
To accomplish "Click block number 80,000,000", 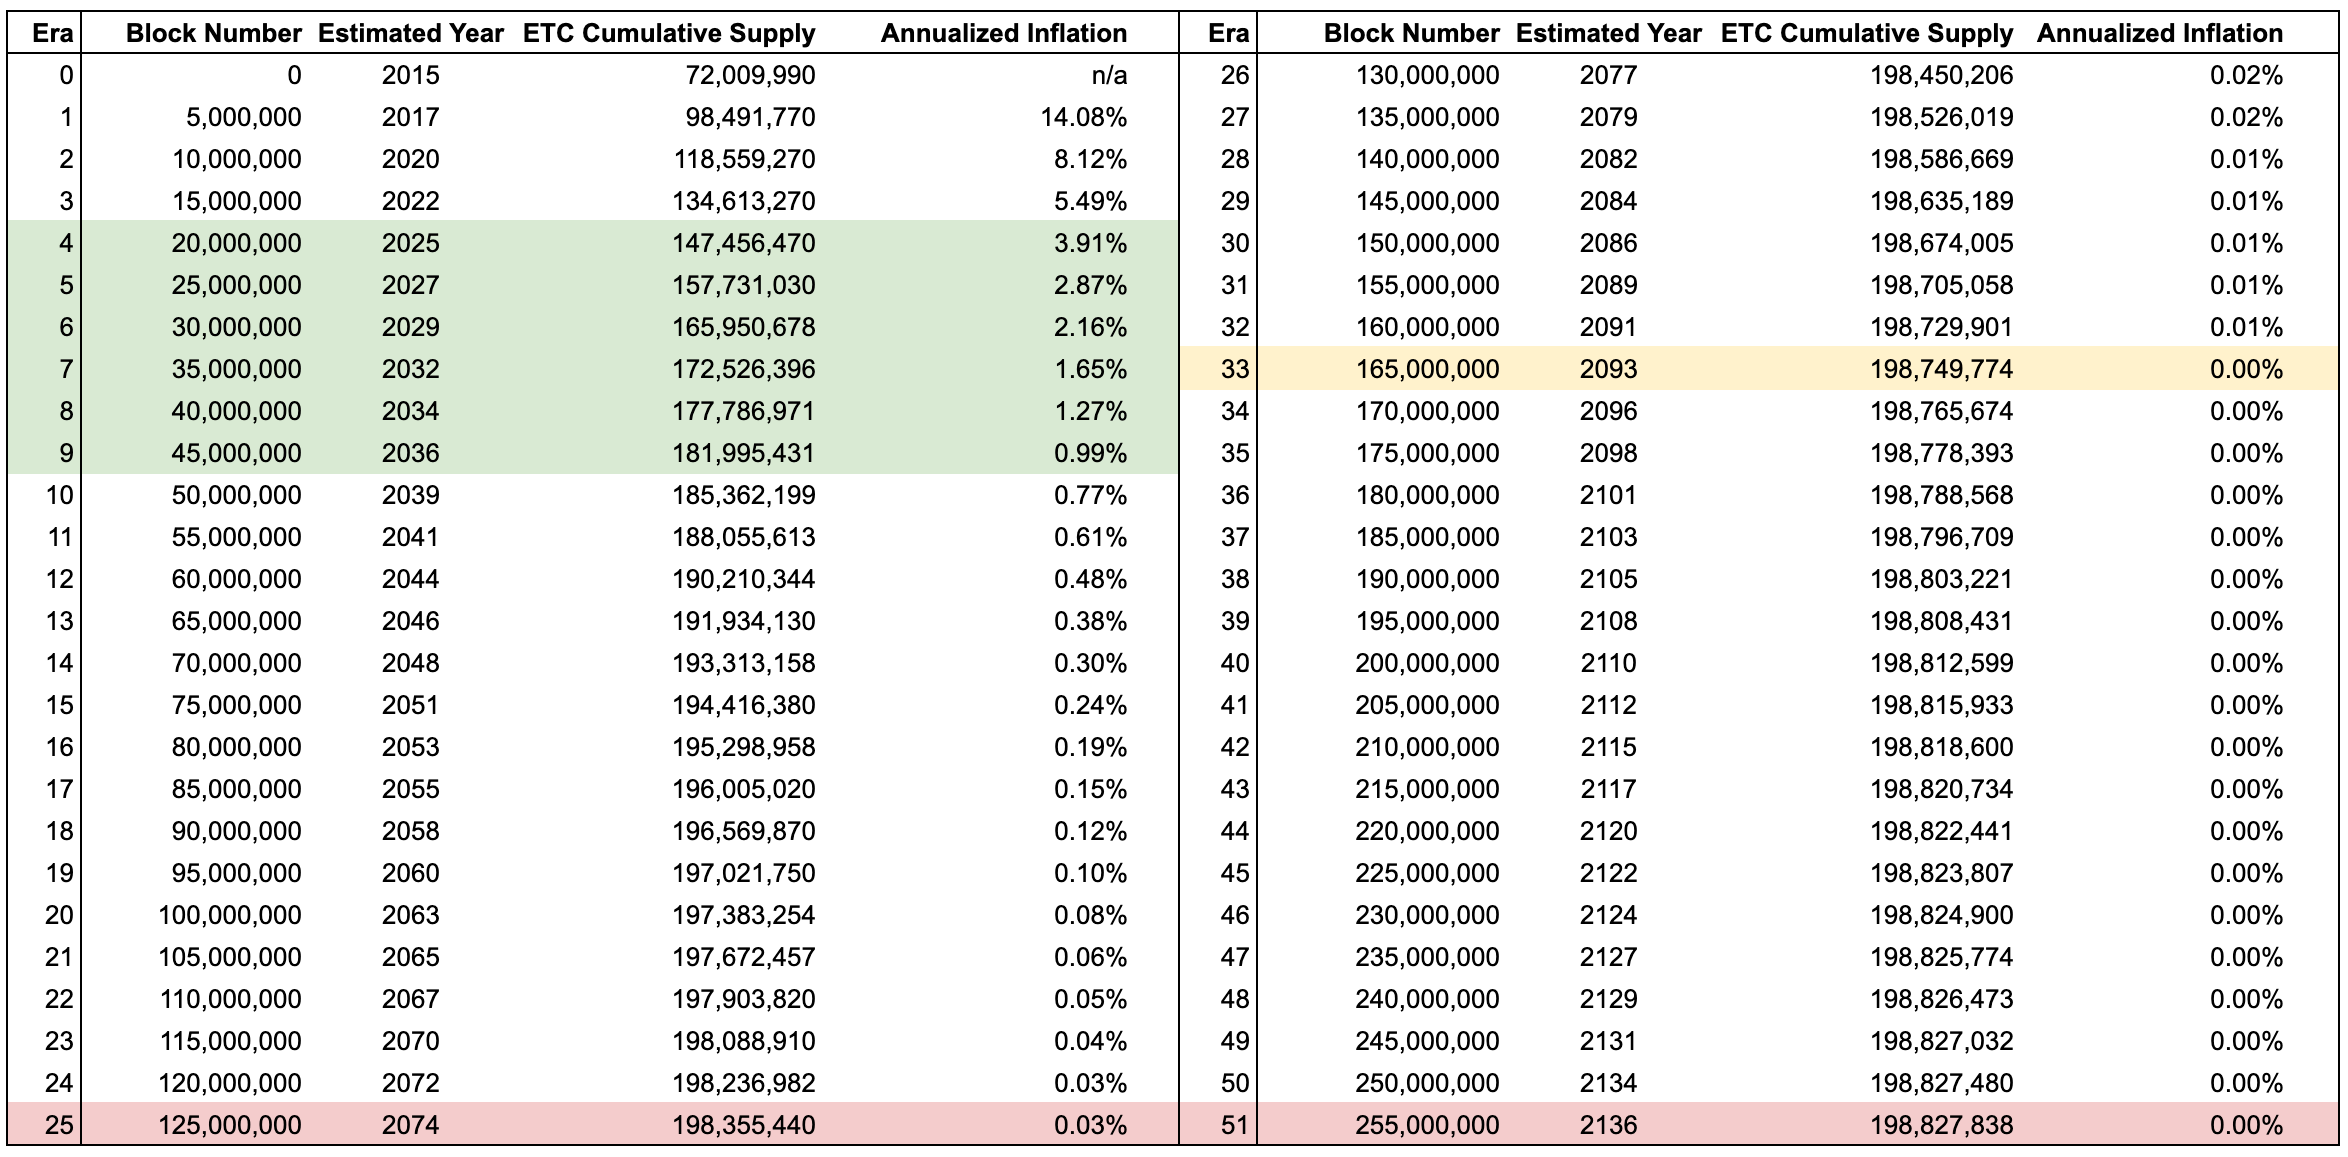I will pos(236,747).
